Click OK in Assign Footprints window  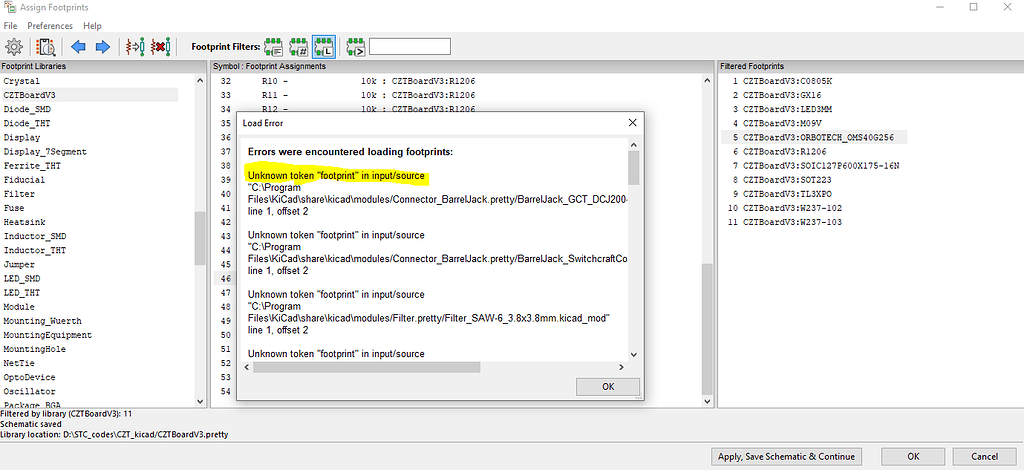pyautogui.click(x=913, y=456)
